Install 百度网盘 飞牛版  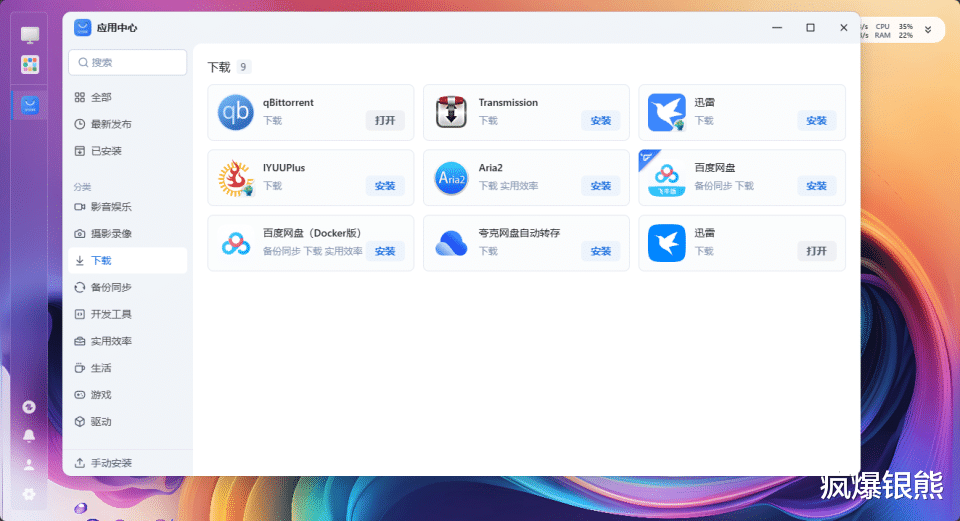(x=816, y=186)
